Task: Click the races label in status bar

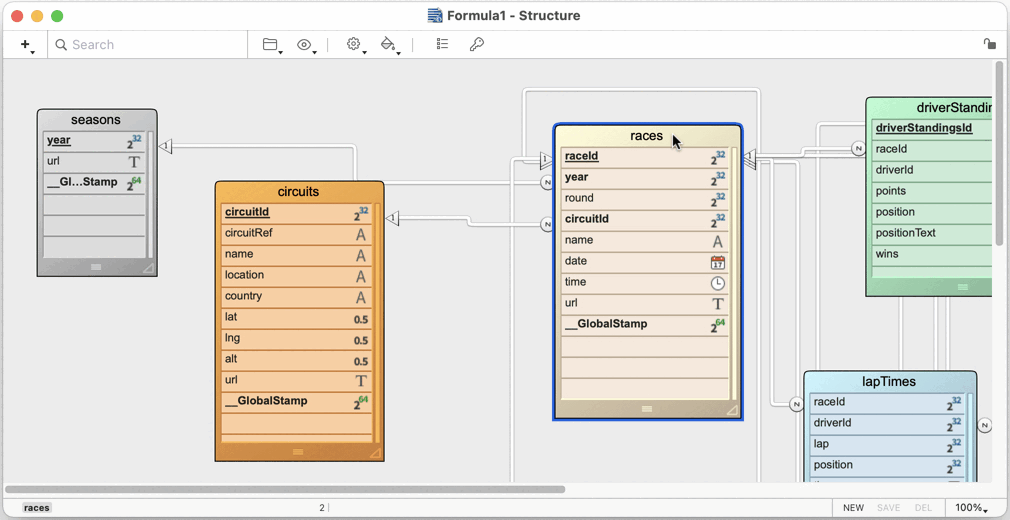Action: tap(37, 508)
